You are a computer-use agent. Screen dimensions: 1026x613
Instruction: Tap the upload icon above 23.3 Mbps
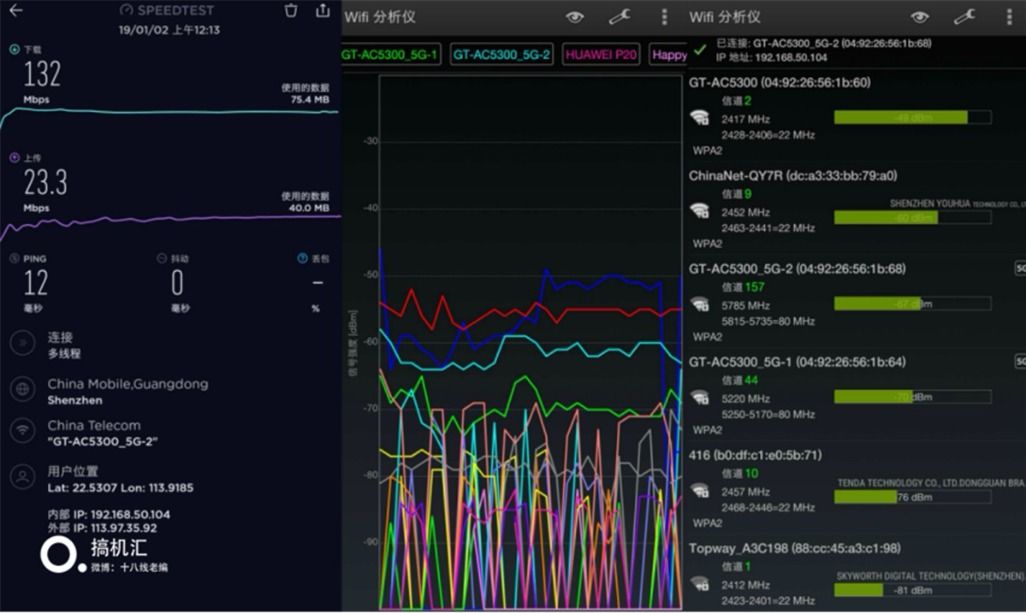tap(14, 158)
